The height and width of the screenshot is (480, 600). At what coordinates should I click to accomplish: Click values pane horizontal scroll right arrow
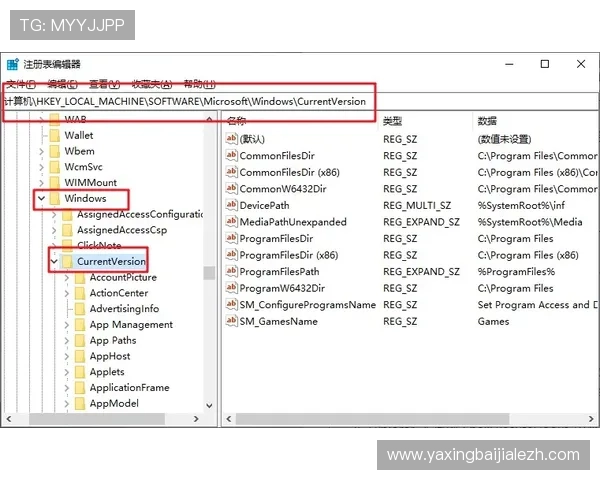click(x=591, y=419)
